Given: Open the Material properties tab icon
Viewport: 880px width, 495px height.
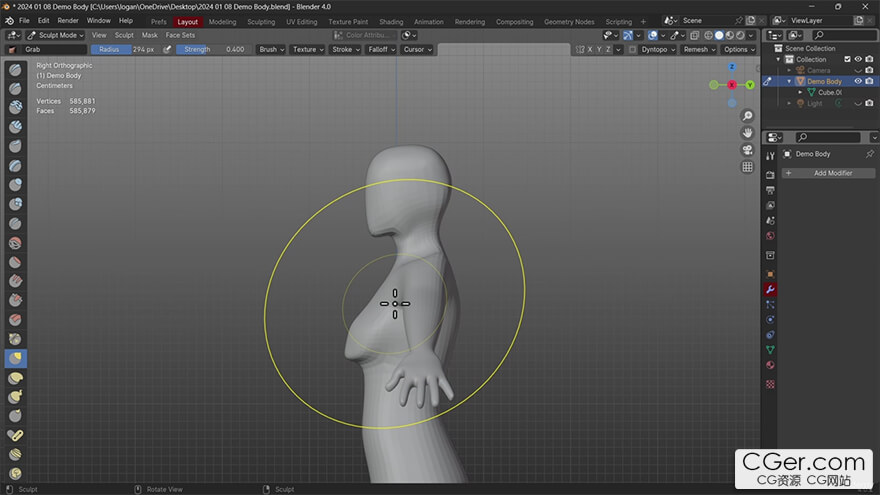Looking at the screenshot, I should 770,365.
